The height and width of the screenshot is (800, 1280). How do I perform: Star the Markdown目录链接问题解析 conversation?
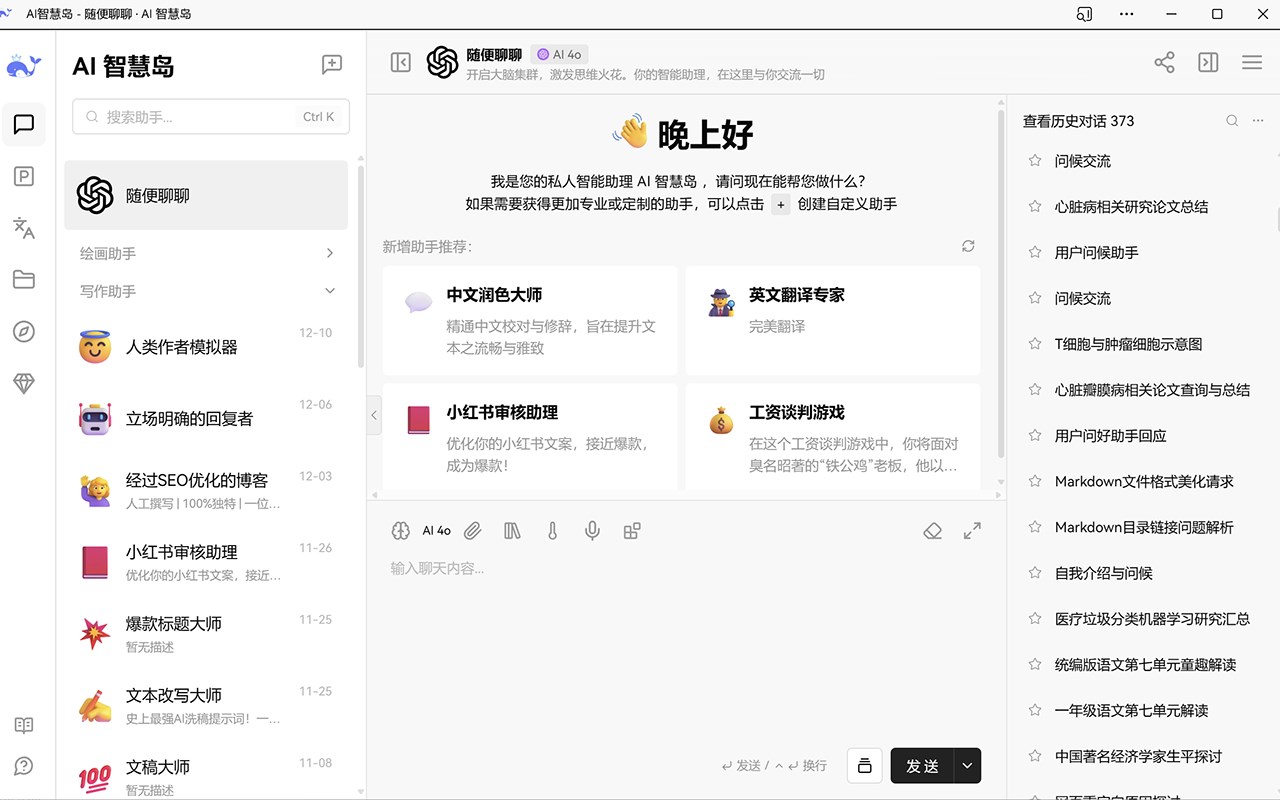(1035, 527)
